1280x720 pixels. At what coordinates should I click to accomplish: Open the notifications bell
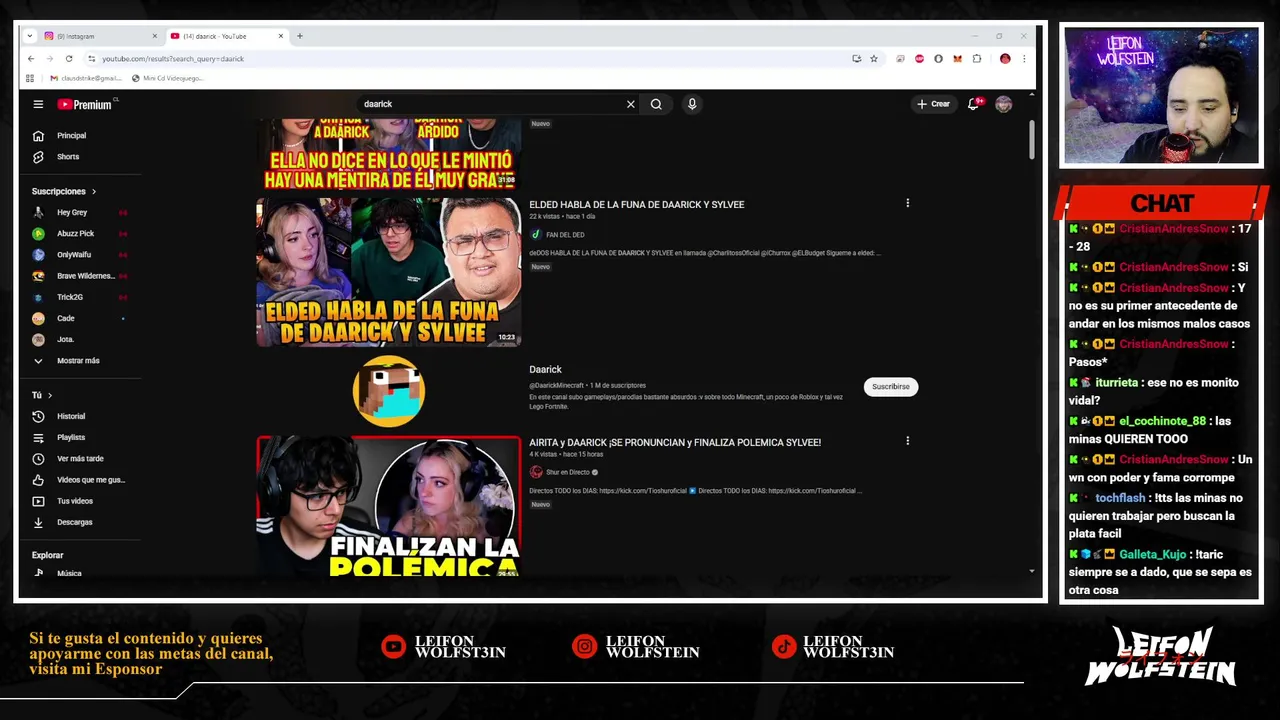pyautogui.click(x=973, y=104)
